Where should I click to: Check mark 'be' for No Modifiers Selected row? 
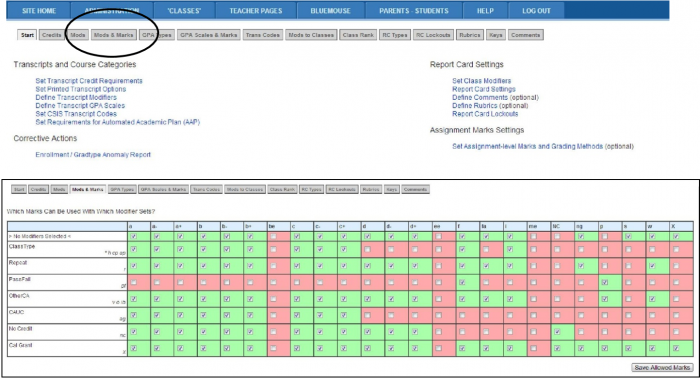click(x=273, y=236)
